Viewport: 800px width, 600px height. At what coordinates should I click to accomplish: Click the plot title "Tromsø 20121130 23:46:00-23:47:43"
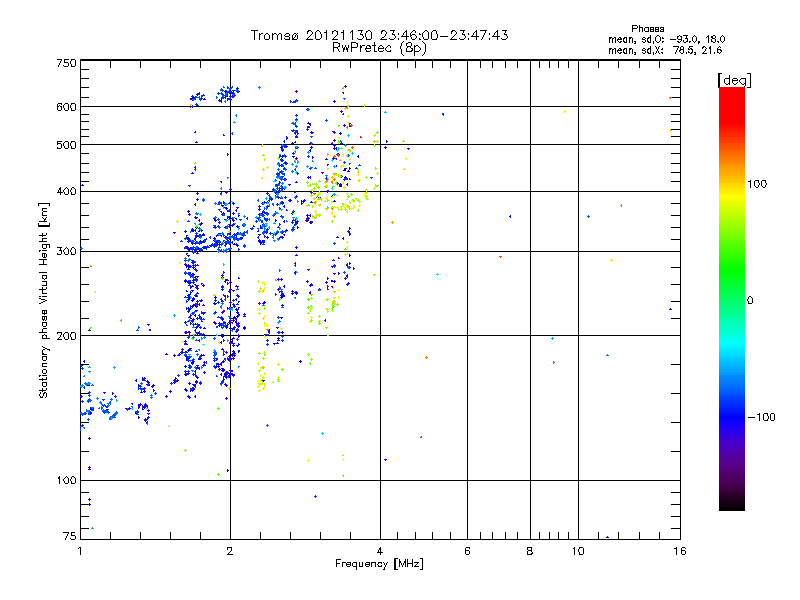[379, 35]
